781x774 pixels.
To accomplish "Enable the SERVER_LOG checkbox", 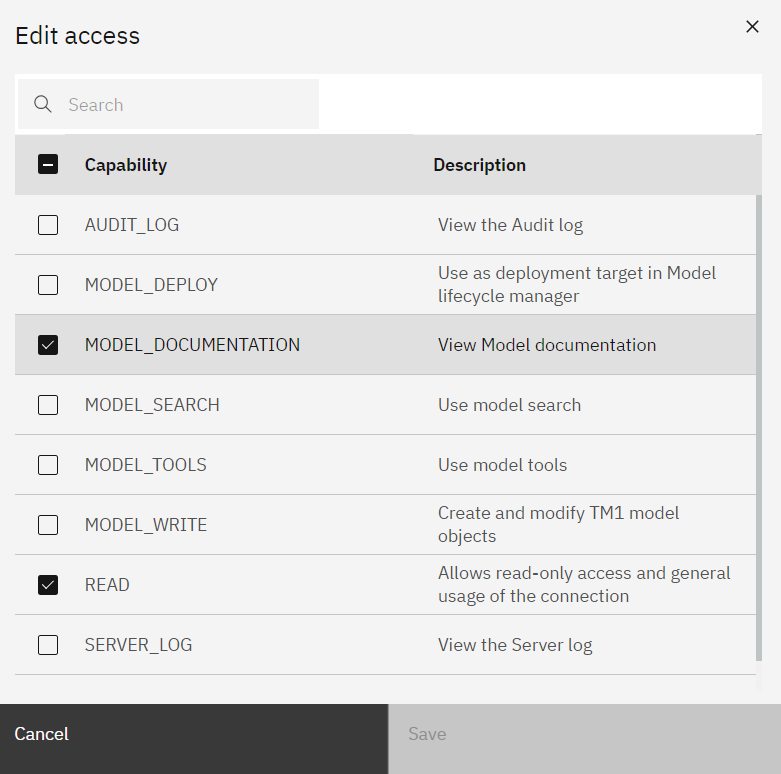I will coord(48,645).
